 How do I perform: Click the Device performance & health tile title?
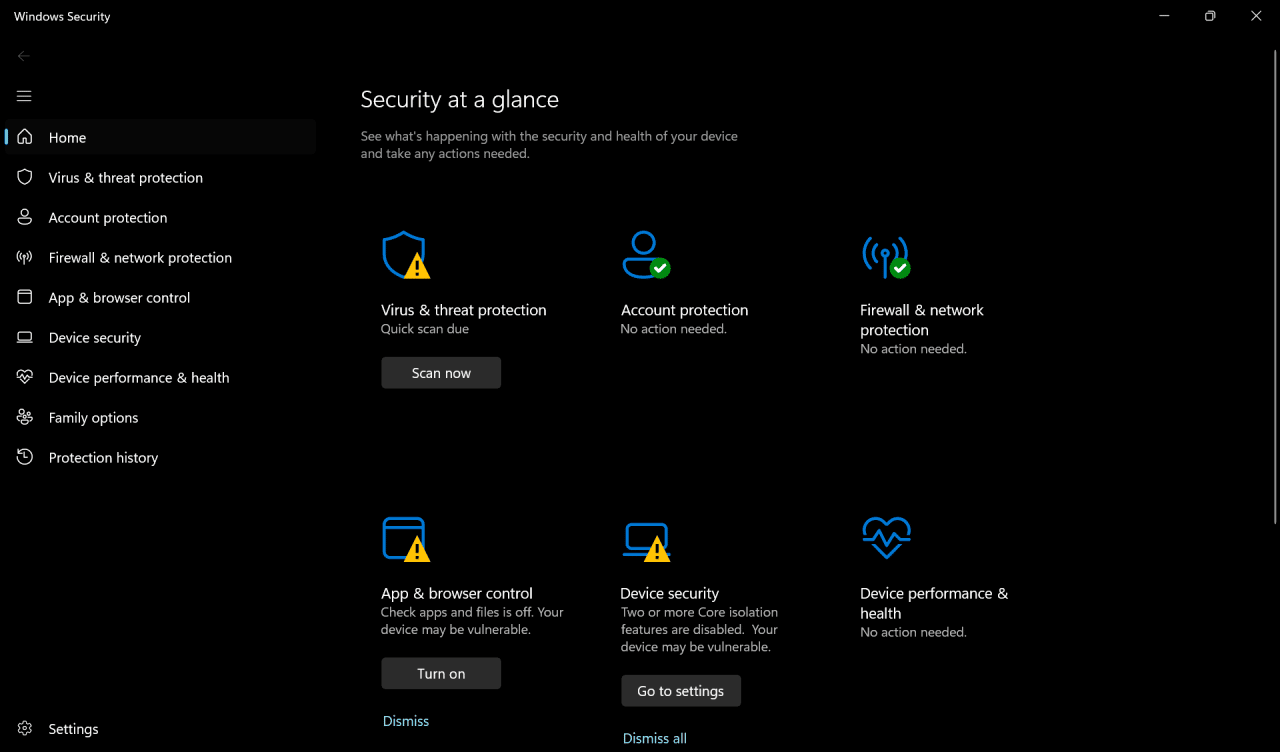(934, 603)
